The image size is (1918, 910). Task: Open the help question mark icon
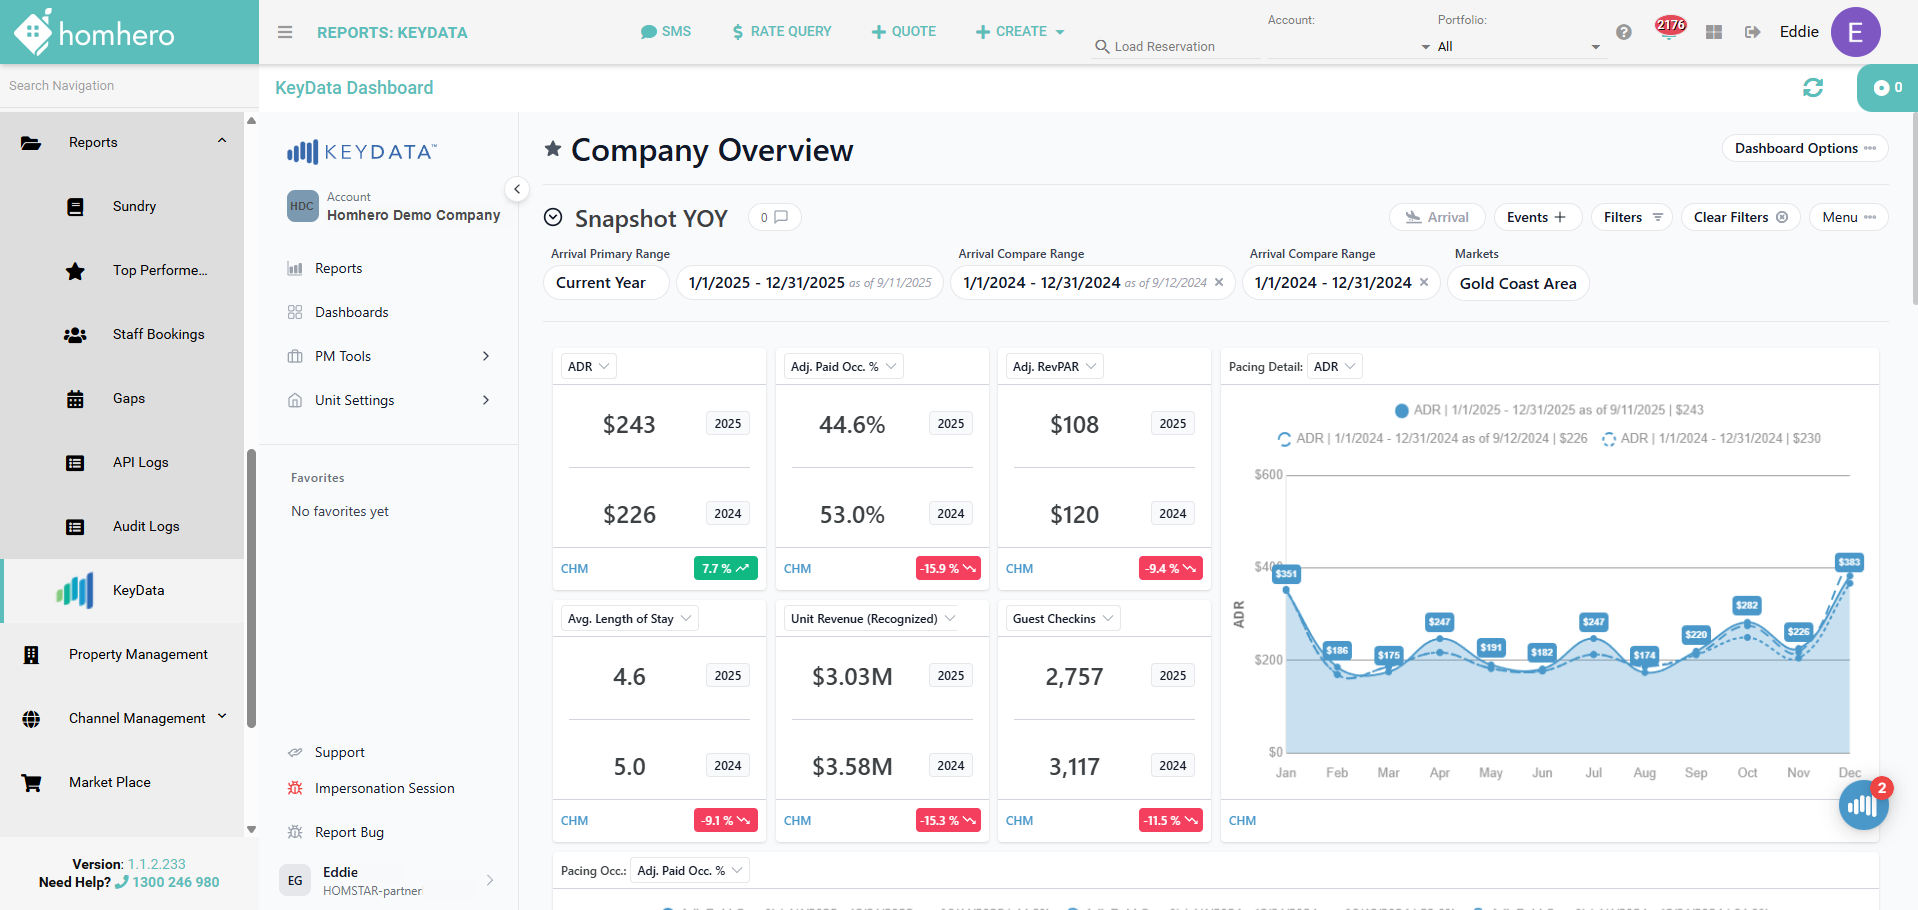tap(1624, 32)
